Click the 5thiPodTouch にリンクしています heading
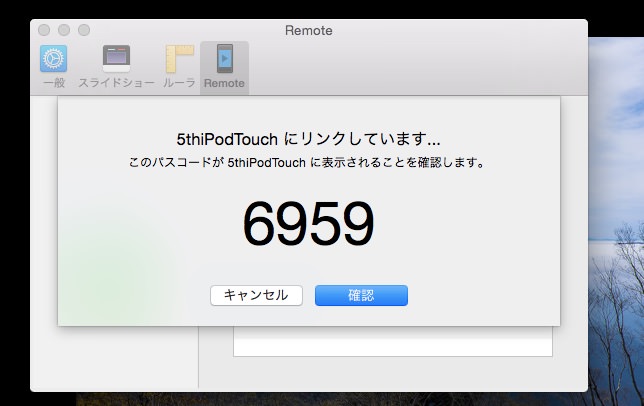This screenshot has height=406, width=644. [308, 140]
